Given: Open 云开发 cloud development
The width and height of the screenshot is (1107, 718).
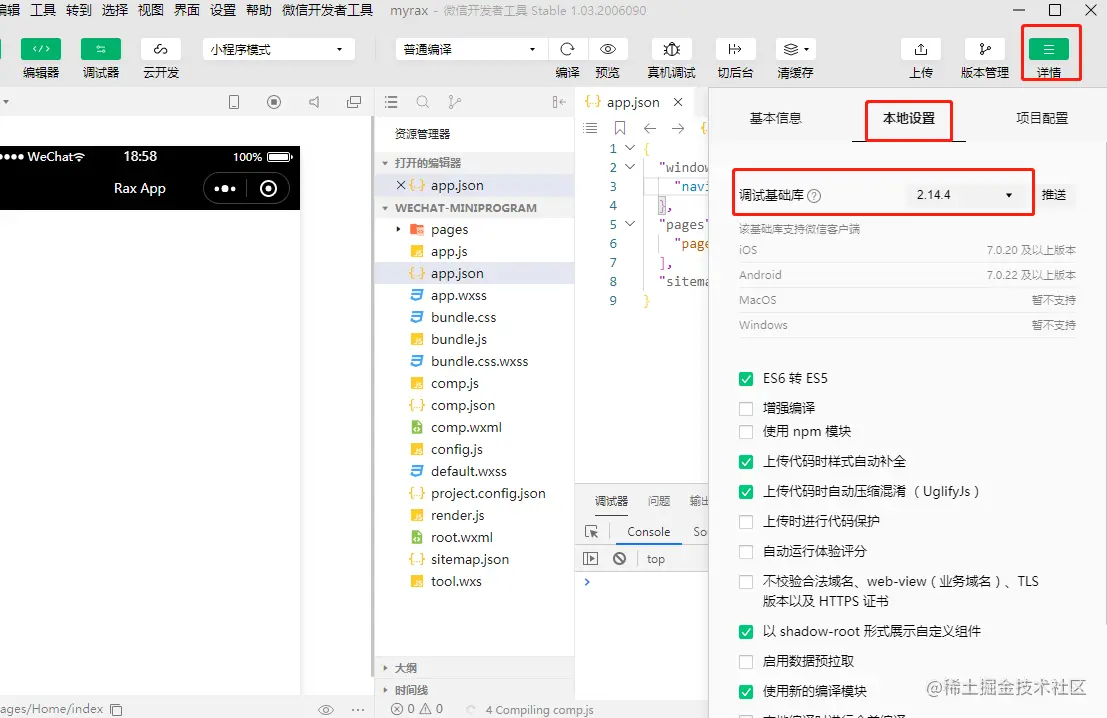Looking at the screenshot, I should point(161,49).
